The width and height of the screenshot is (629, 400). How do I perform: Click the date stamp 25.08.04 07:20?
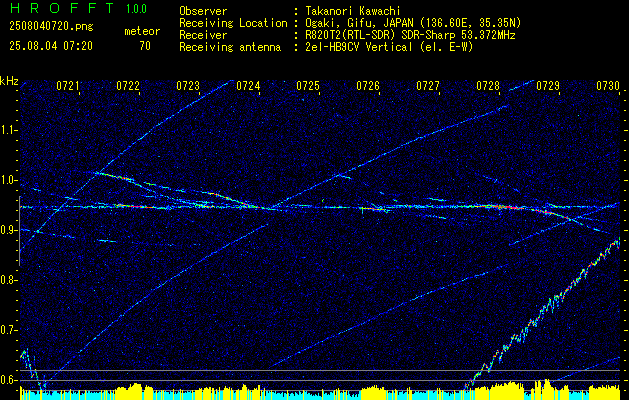point(51,46)
